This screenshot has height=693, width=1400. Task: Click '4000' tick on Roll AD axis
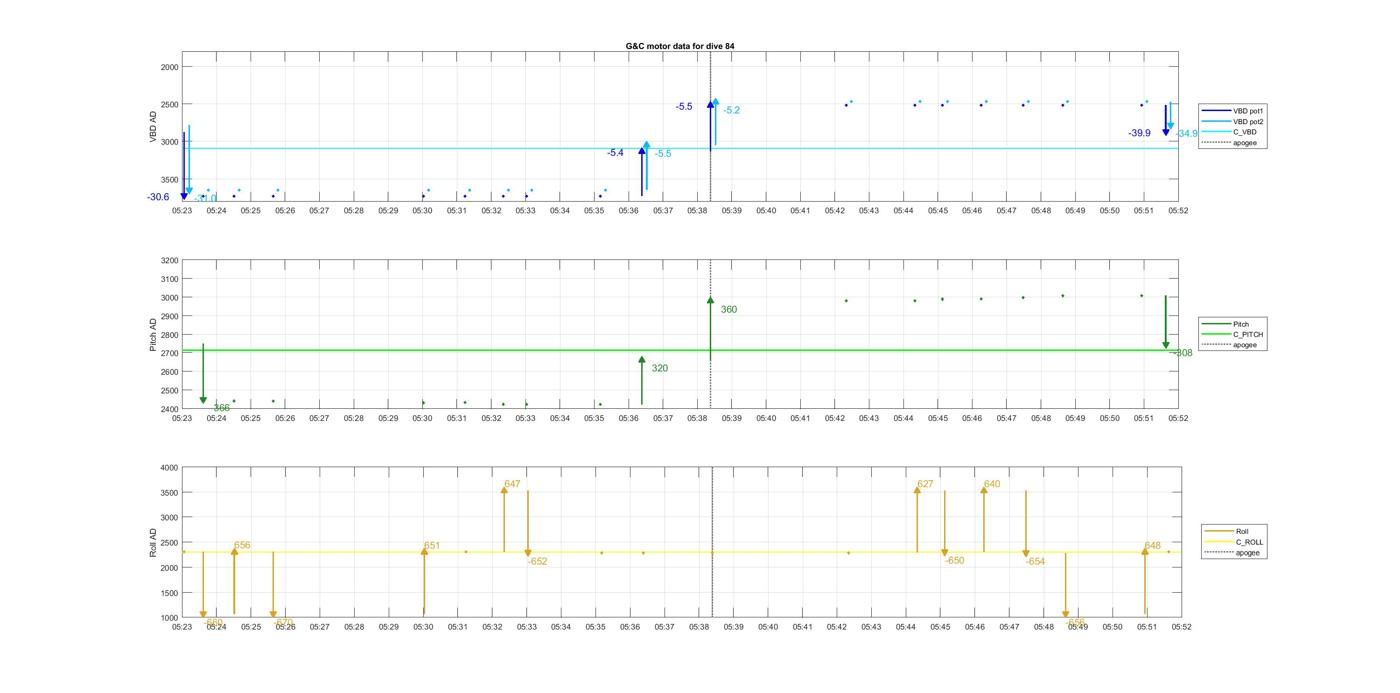tap(169, 468)
